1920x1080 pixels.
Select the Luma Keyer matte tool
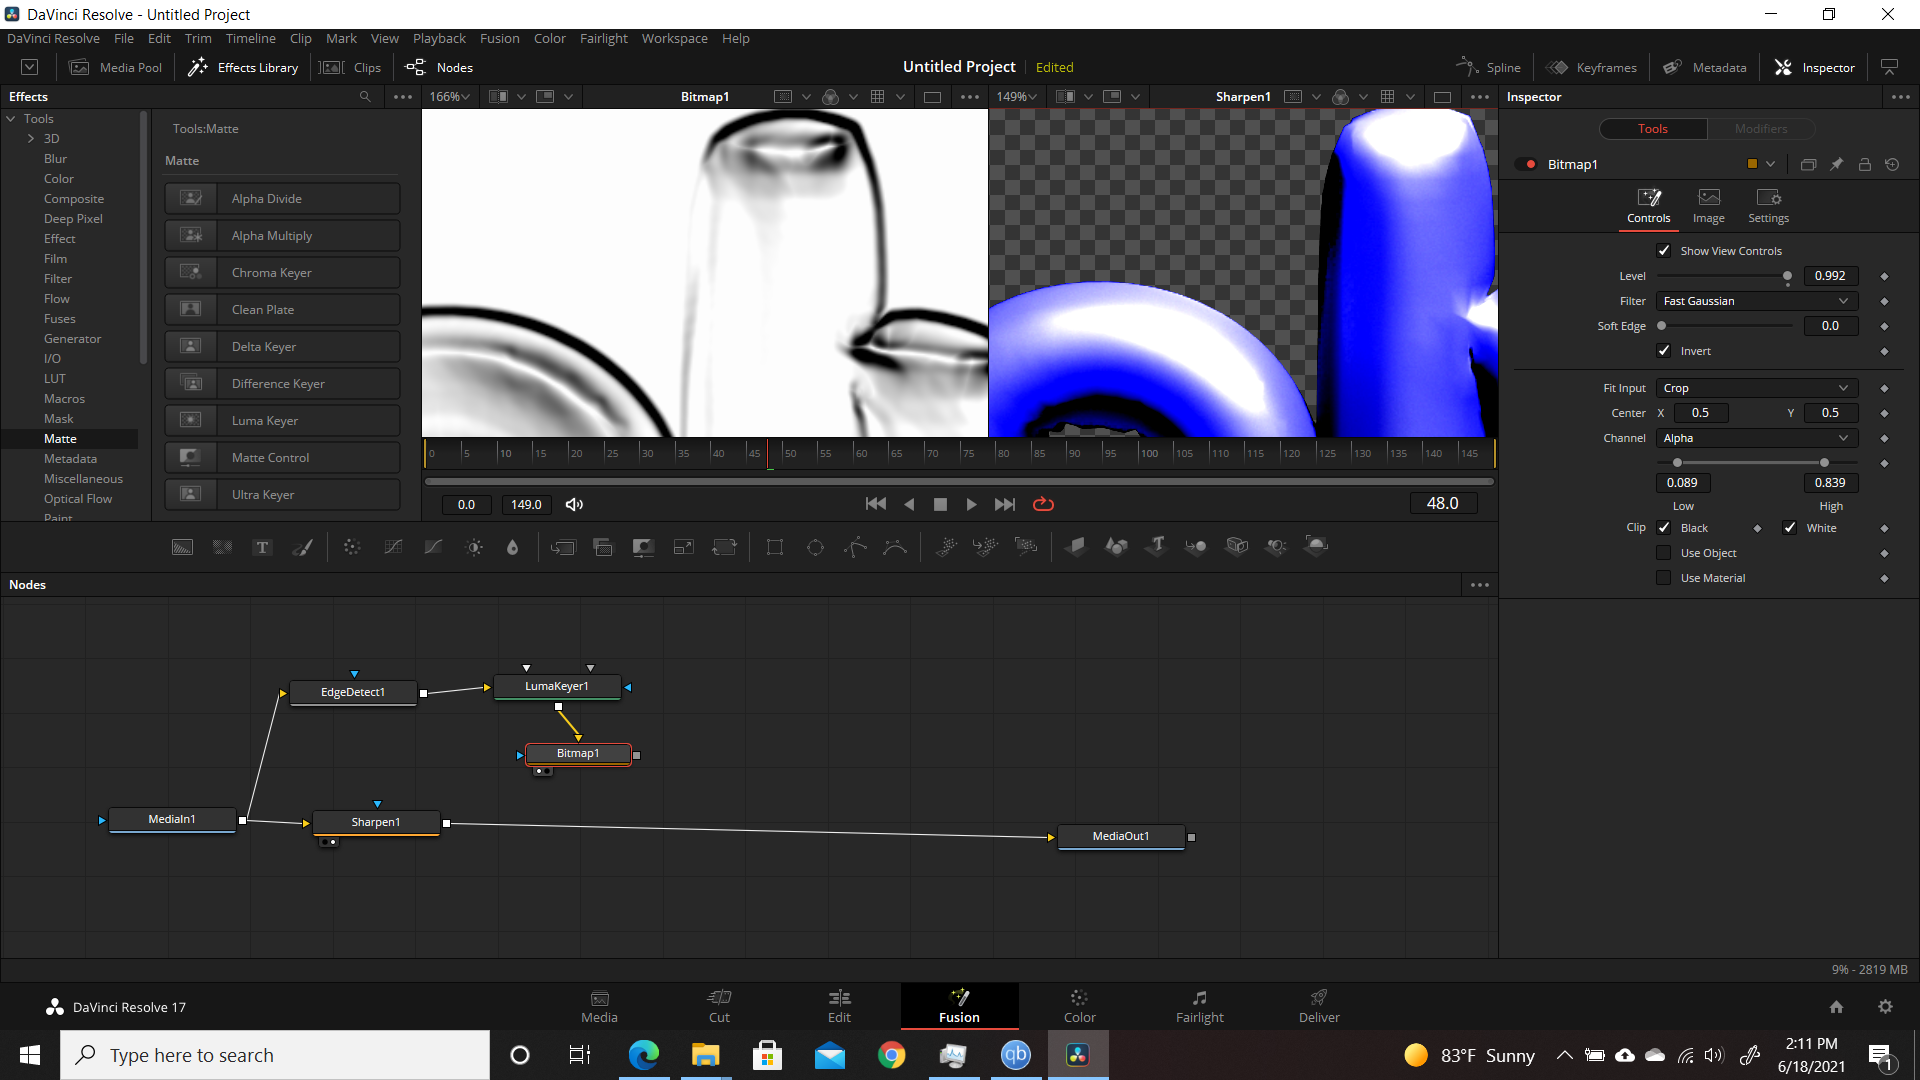tap(282, 421)
